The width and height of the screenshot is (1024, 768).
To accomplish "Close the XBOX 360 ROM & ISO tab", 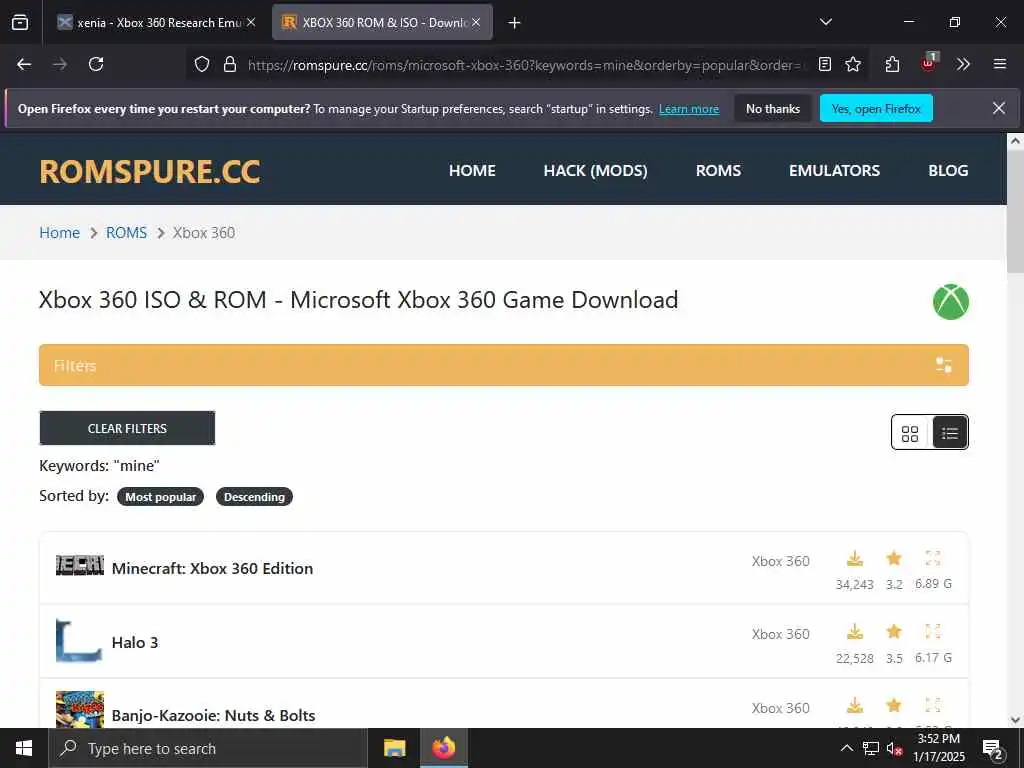I will coord(476,22).
